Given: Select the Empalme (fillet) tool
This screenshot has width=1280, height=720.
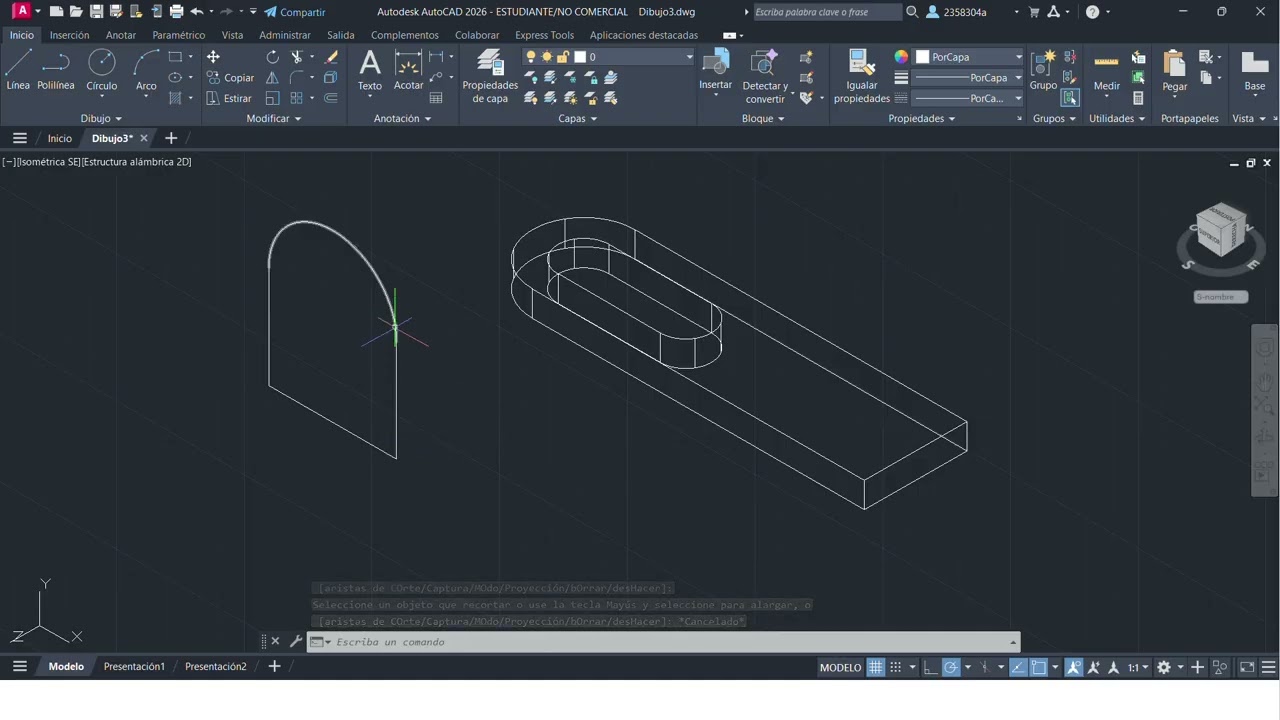Looking at the screenshot, I should [297, 78].
